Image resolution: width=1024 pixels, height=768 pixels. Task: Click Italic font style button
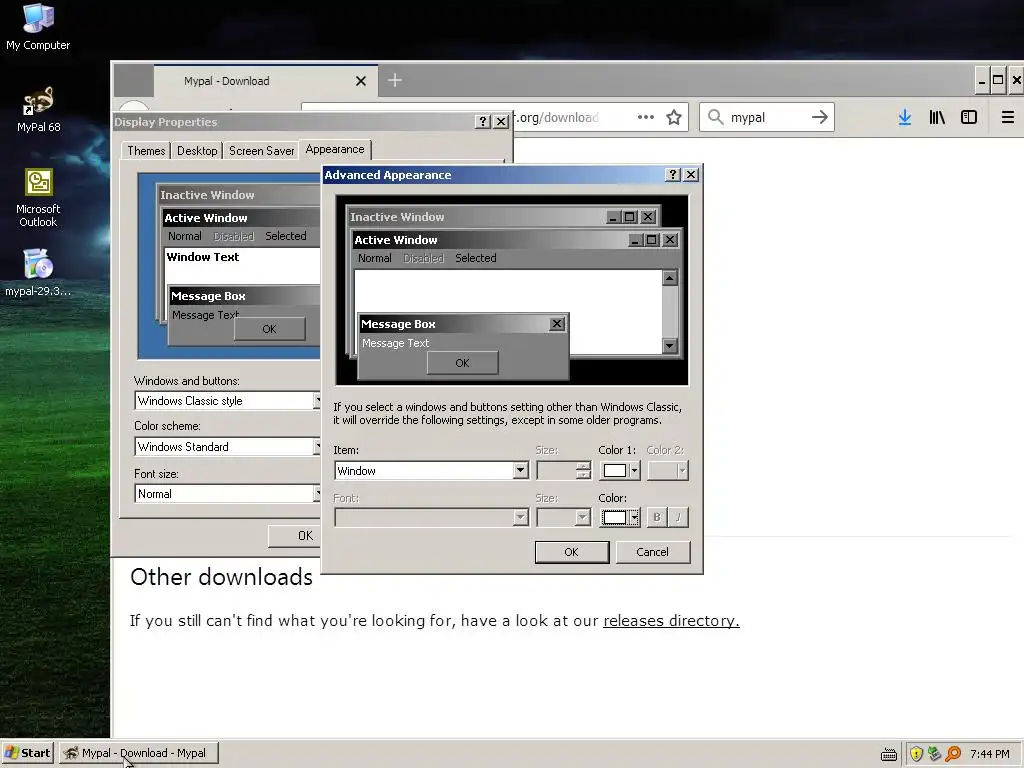click(679, 517)
